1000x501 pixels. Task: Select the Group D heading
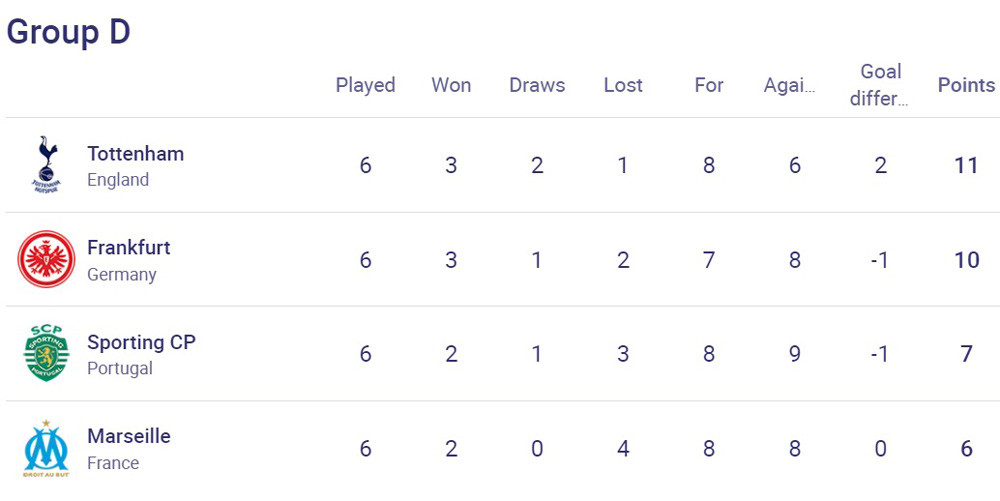68,32
